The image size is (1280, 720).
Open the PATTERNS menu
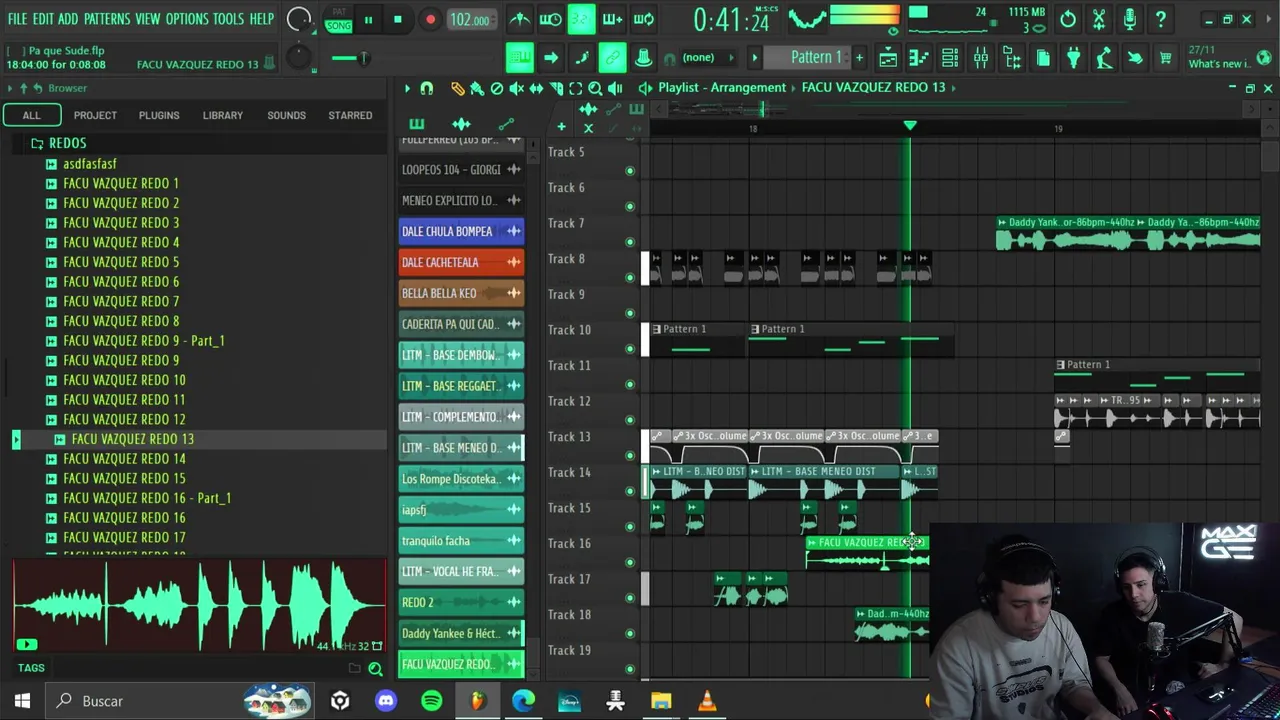[107, 19]
